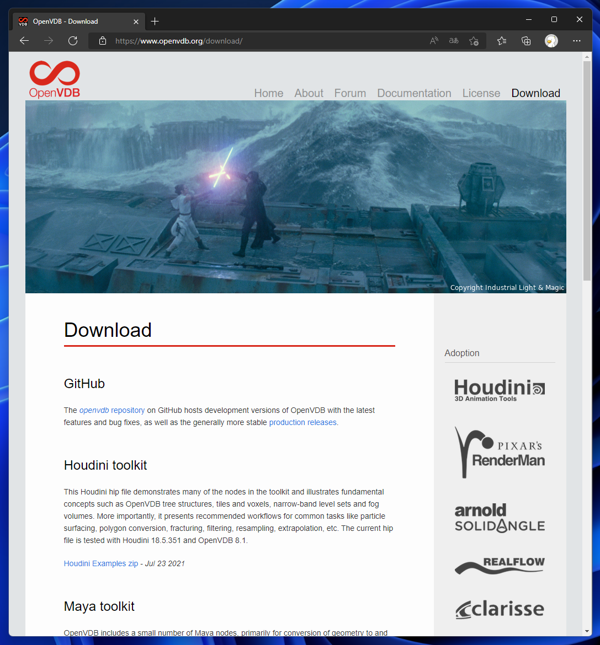
Task: Select the Download nav item
Action: click(535, 93)
